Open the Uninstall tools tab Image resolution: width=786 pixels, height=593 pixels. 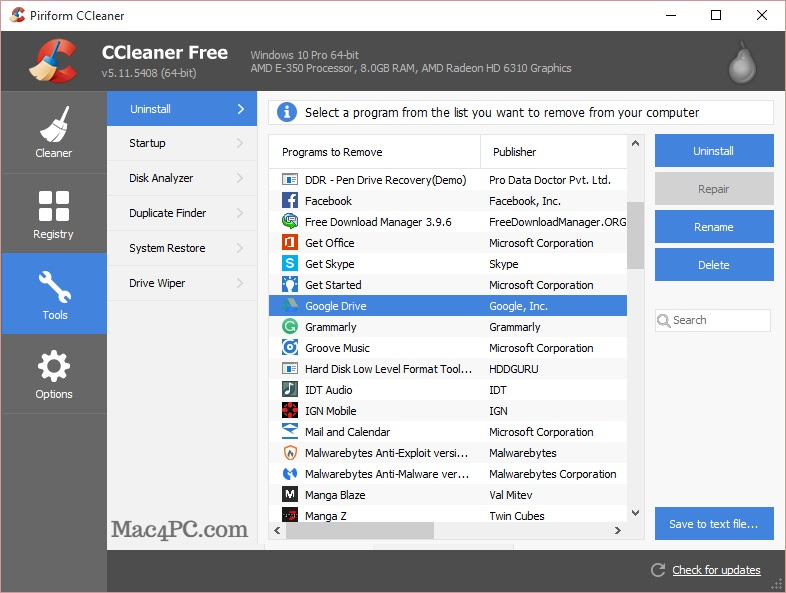[182, 109]
